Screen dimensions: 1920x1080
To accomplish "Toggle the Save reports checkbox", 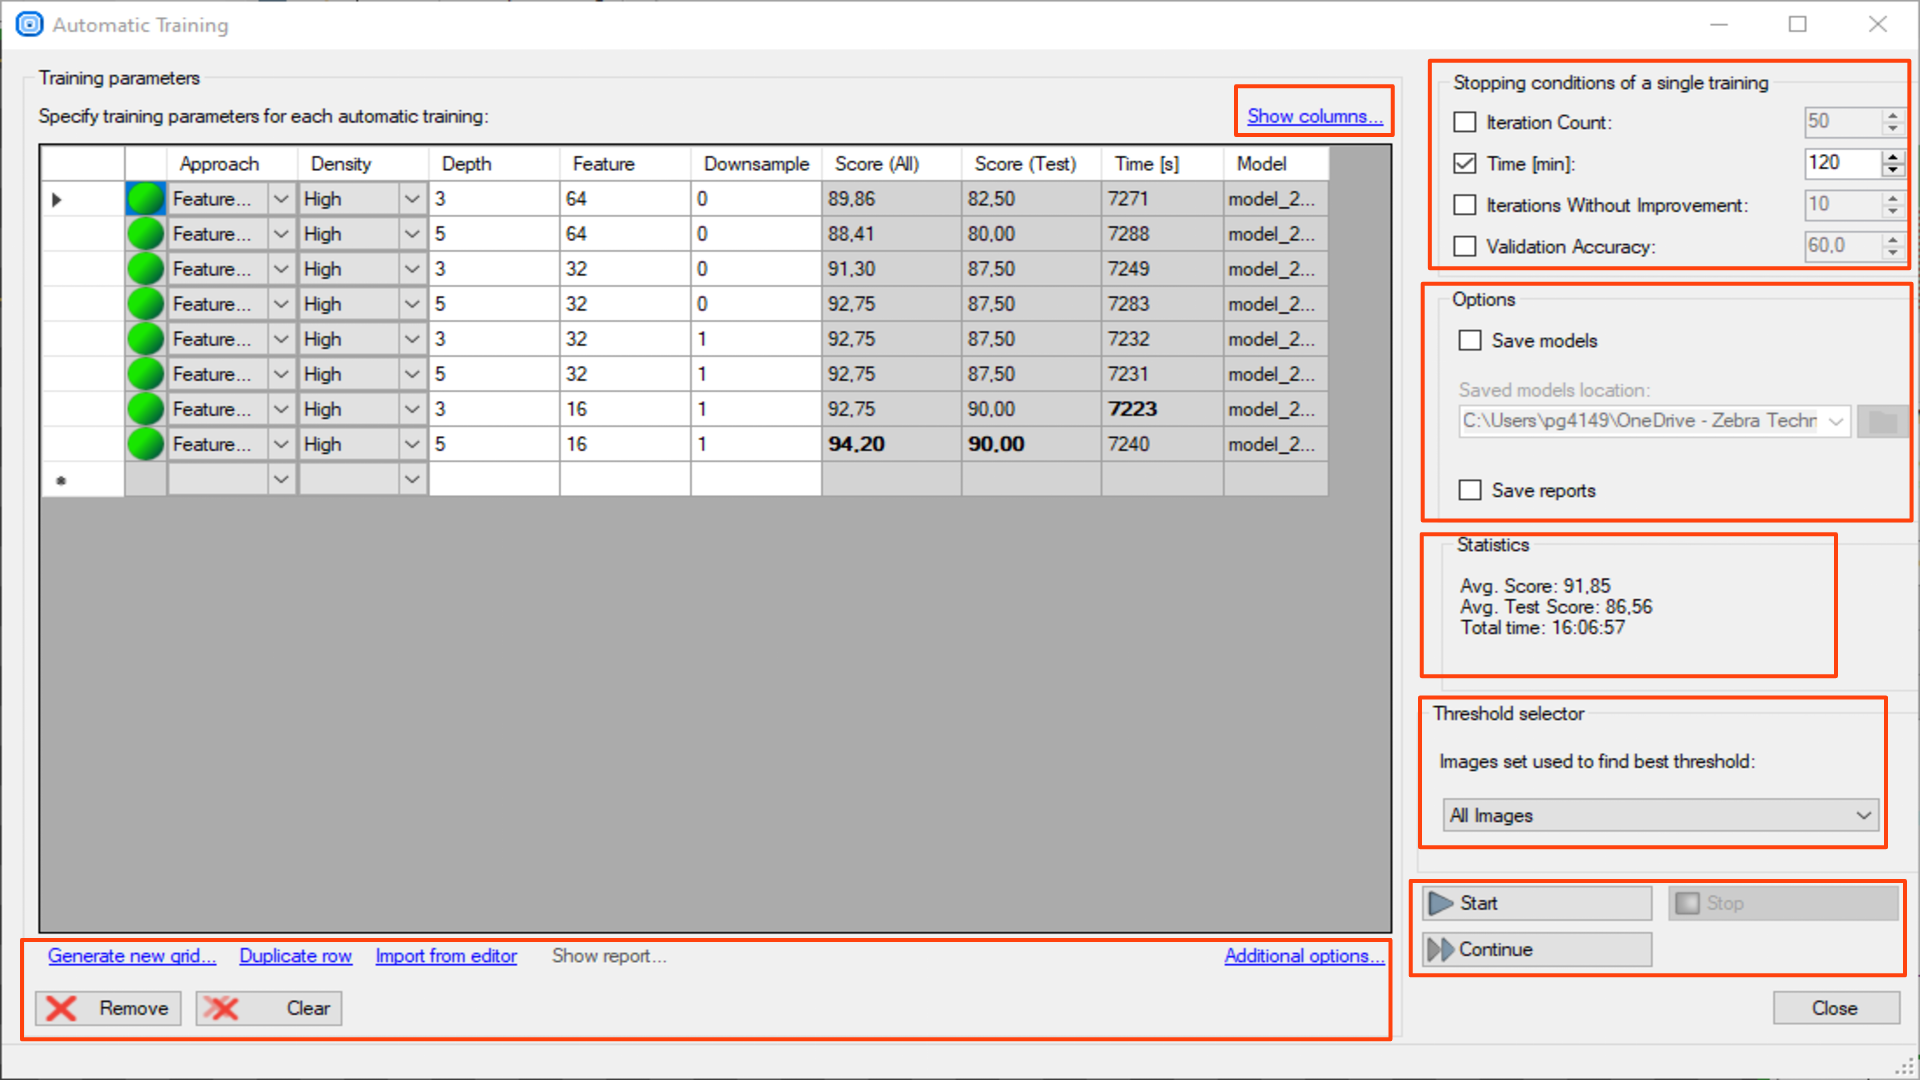I will click(x=1470, y=490).
